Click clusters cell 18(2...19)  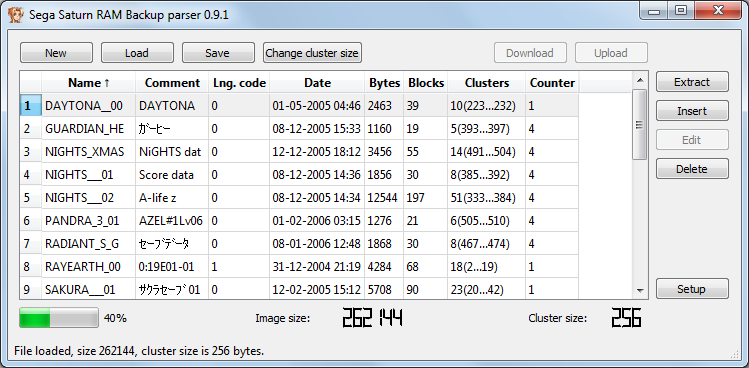[487, 266]
